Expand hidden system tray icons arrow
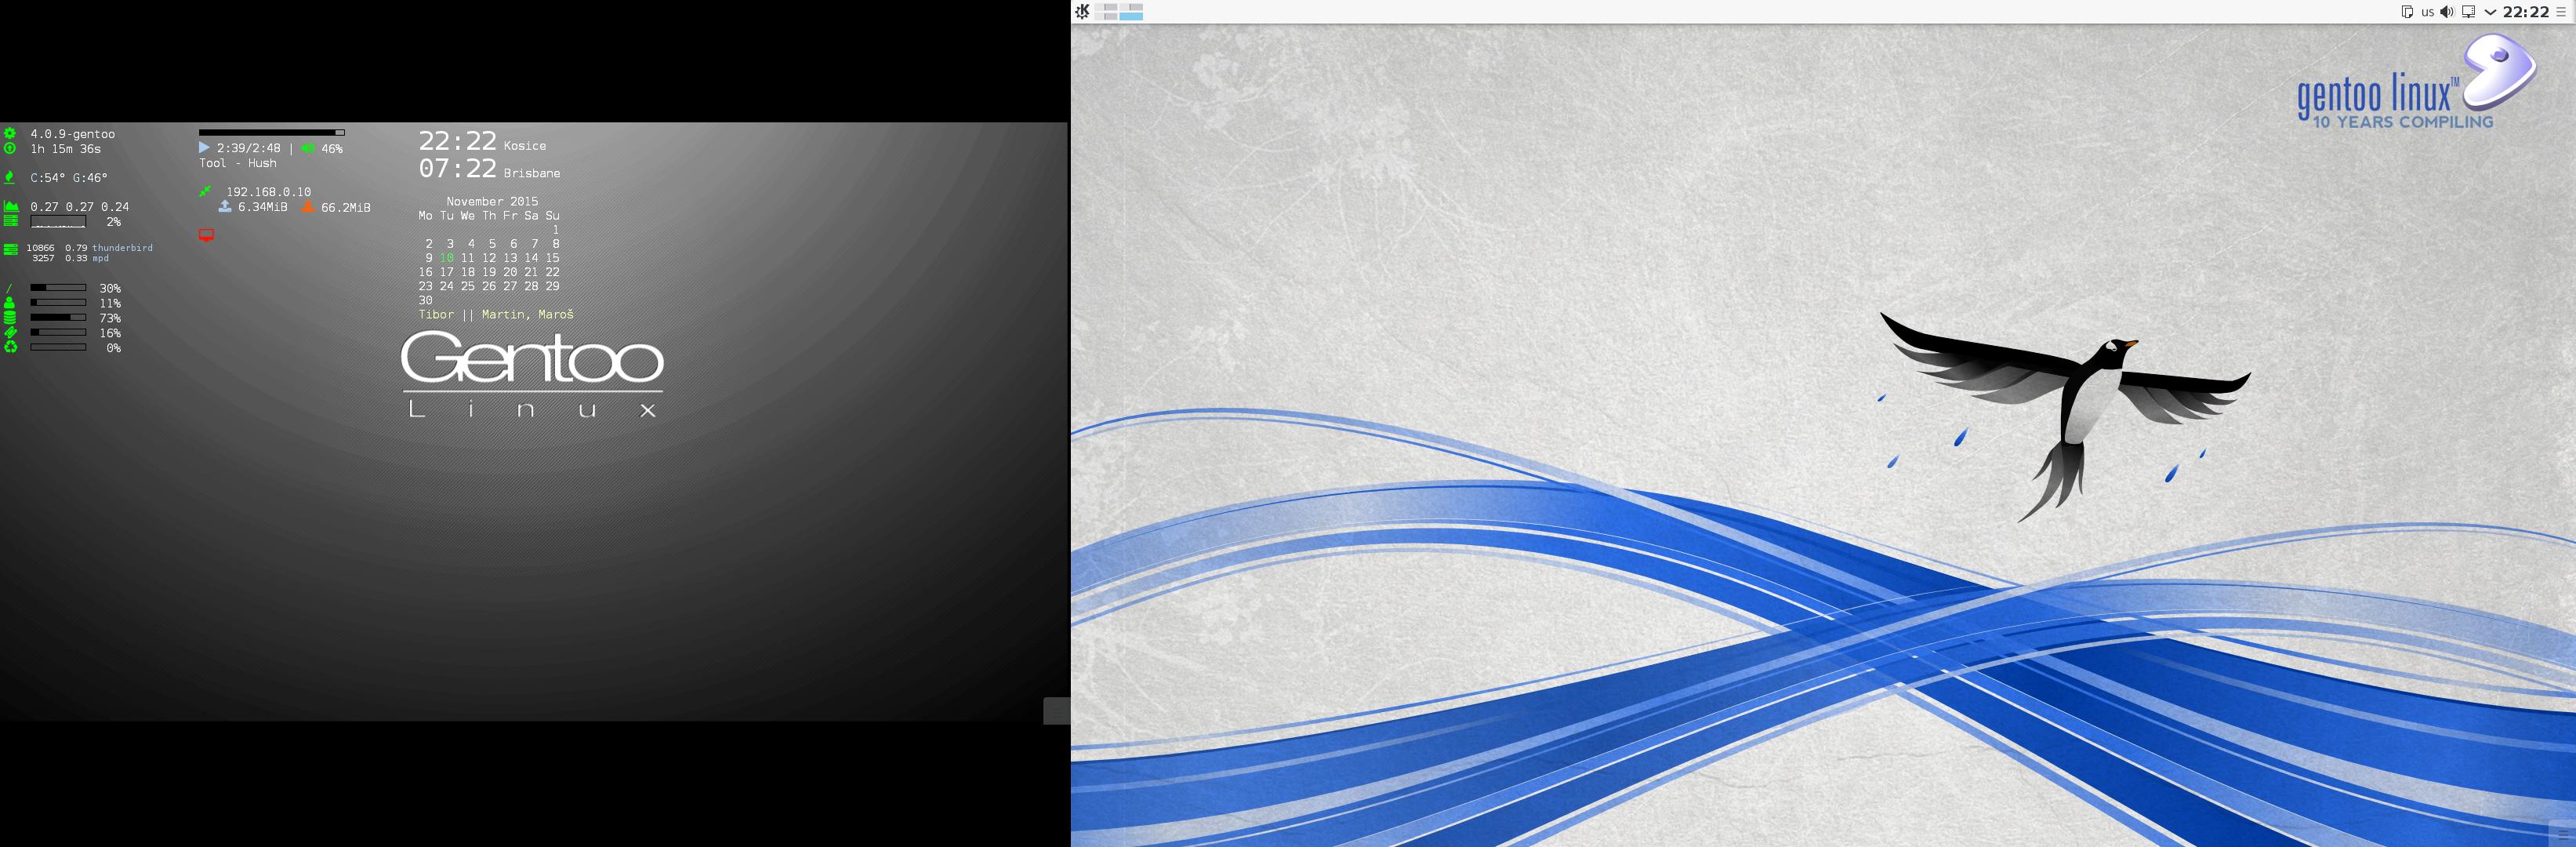Screen dimensions: 2576x847 point(2490,12)
